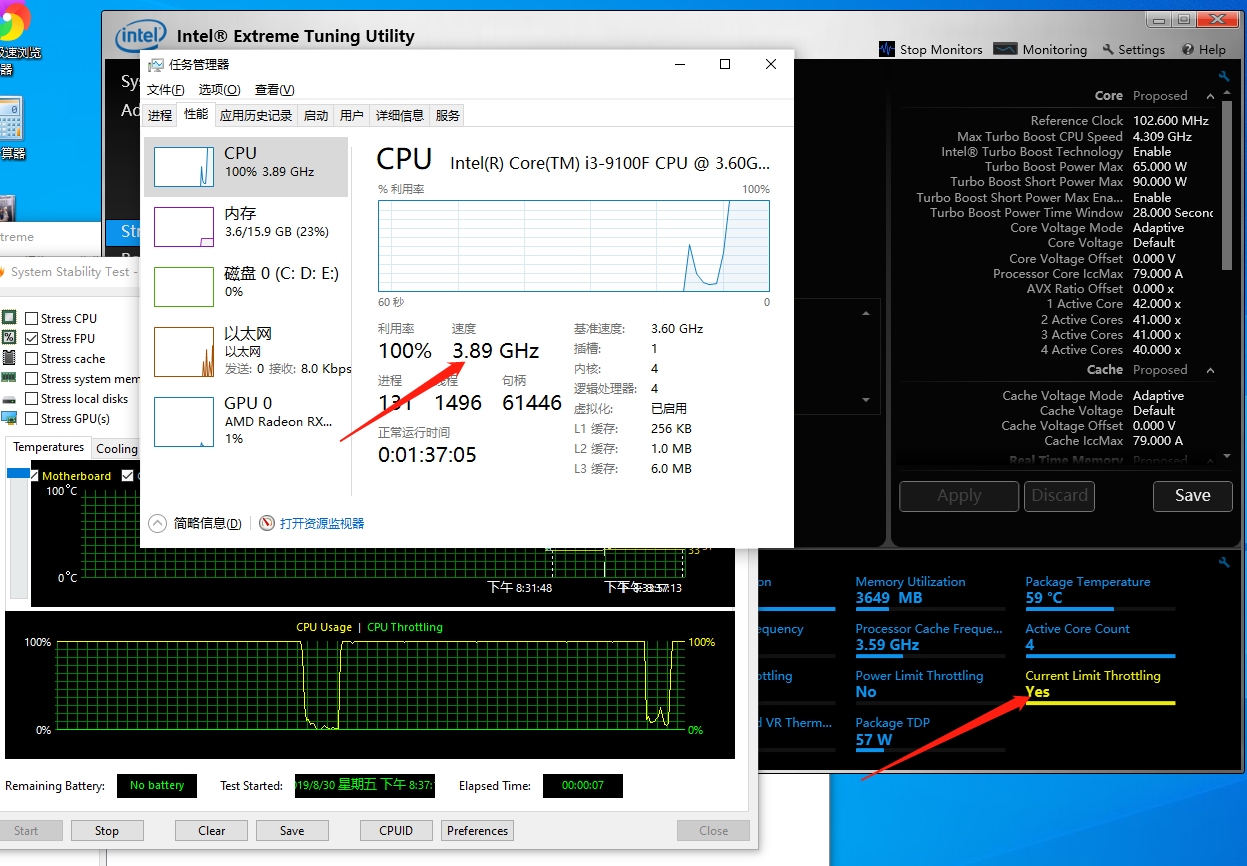Click the Package Temperature 59 °C monitor tile

tap(1100, 594)
